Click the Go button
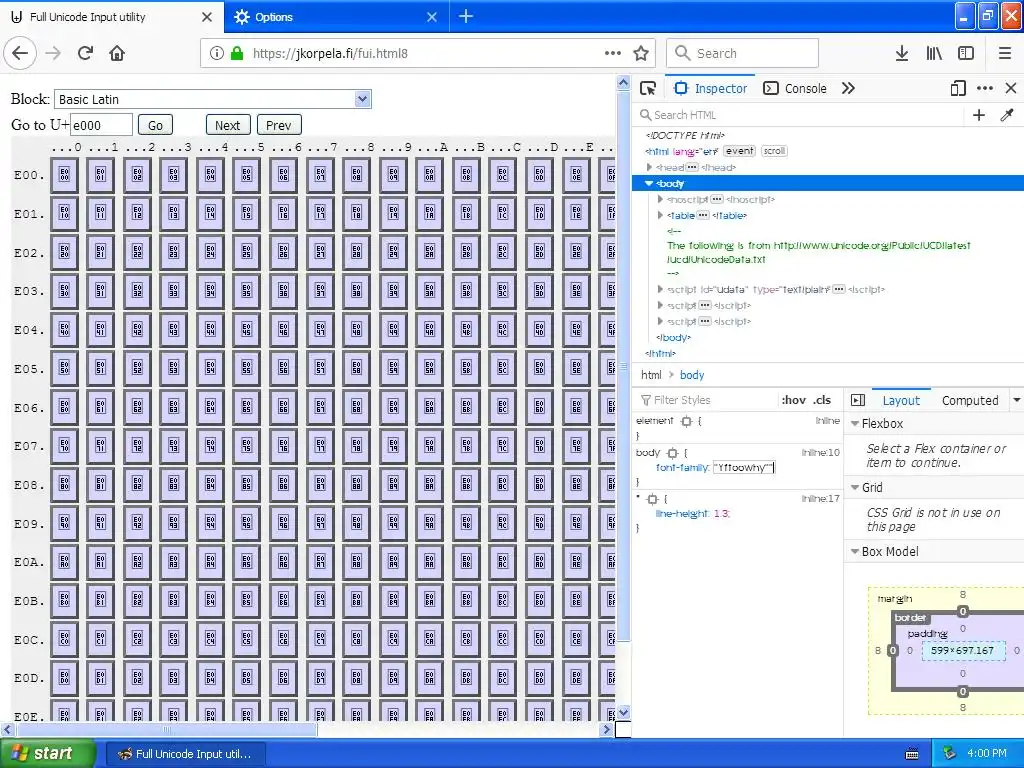The image size is (1024, 768). 155,125
